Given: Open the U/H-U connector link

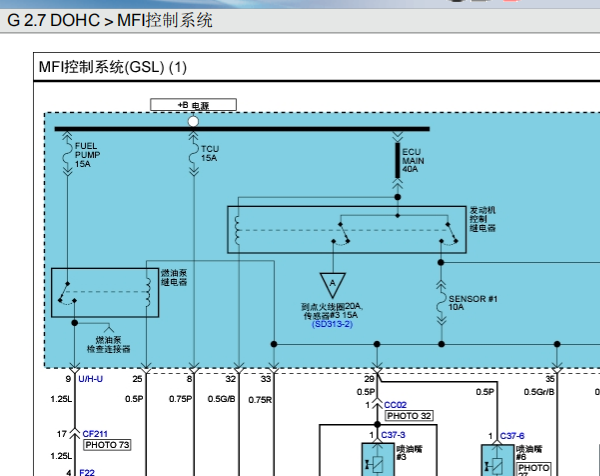Looking at the screenshot, I should (91, 379).
